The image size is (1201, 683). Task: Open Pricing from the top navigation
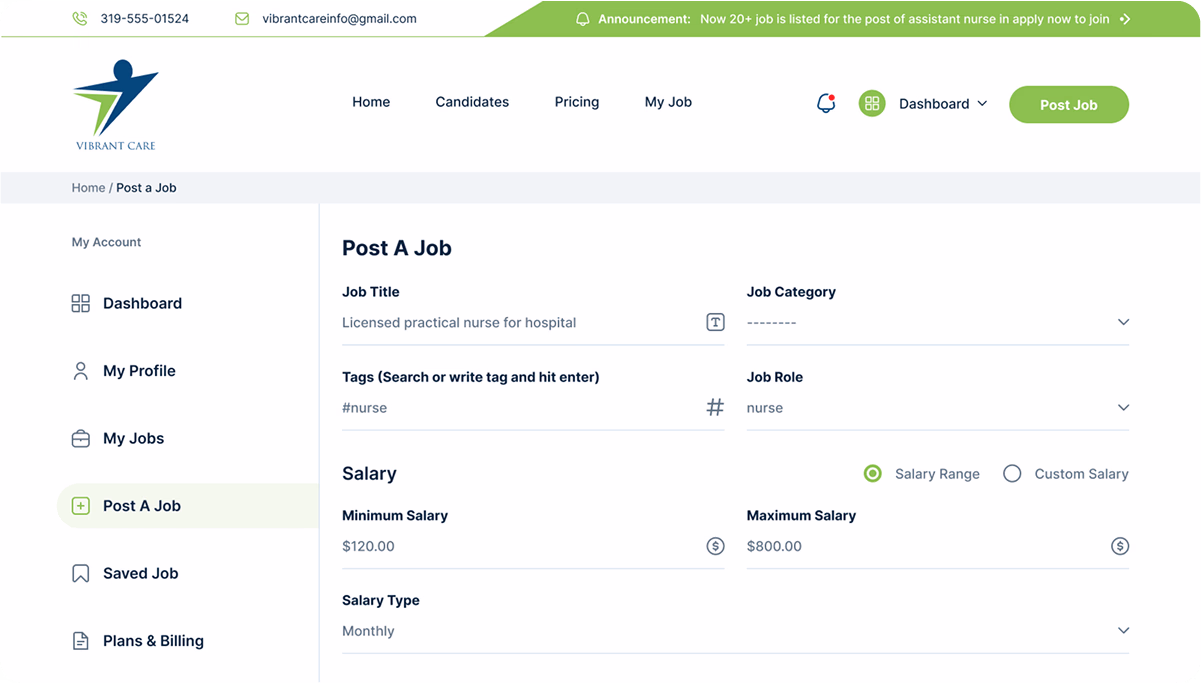point(577,102)
